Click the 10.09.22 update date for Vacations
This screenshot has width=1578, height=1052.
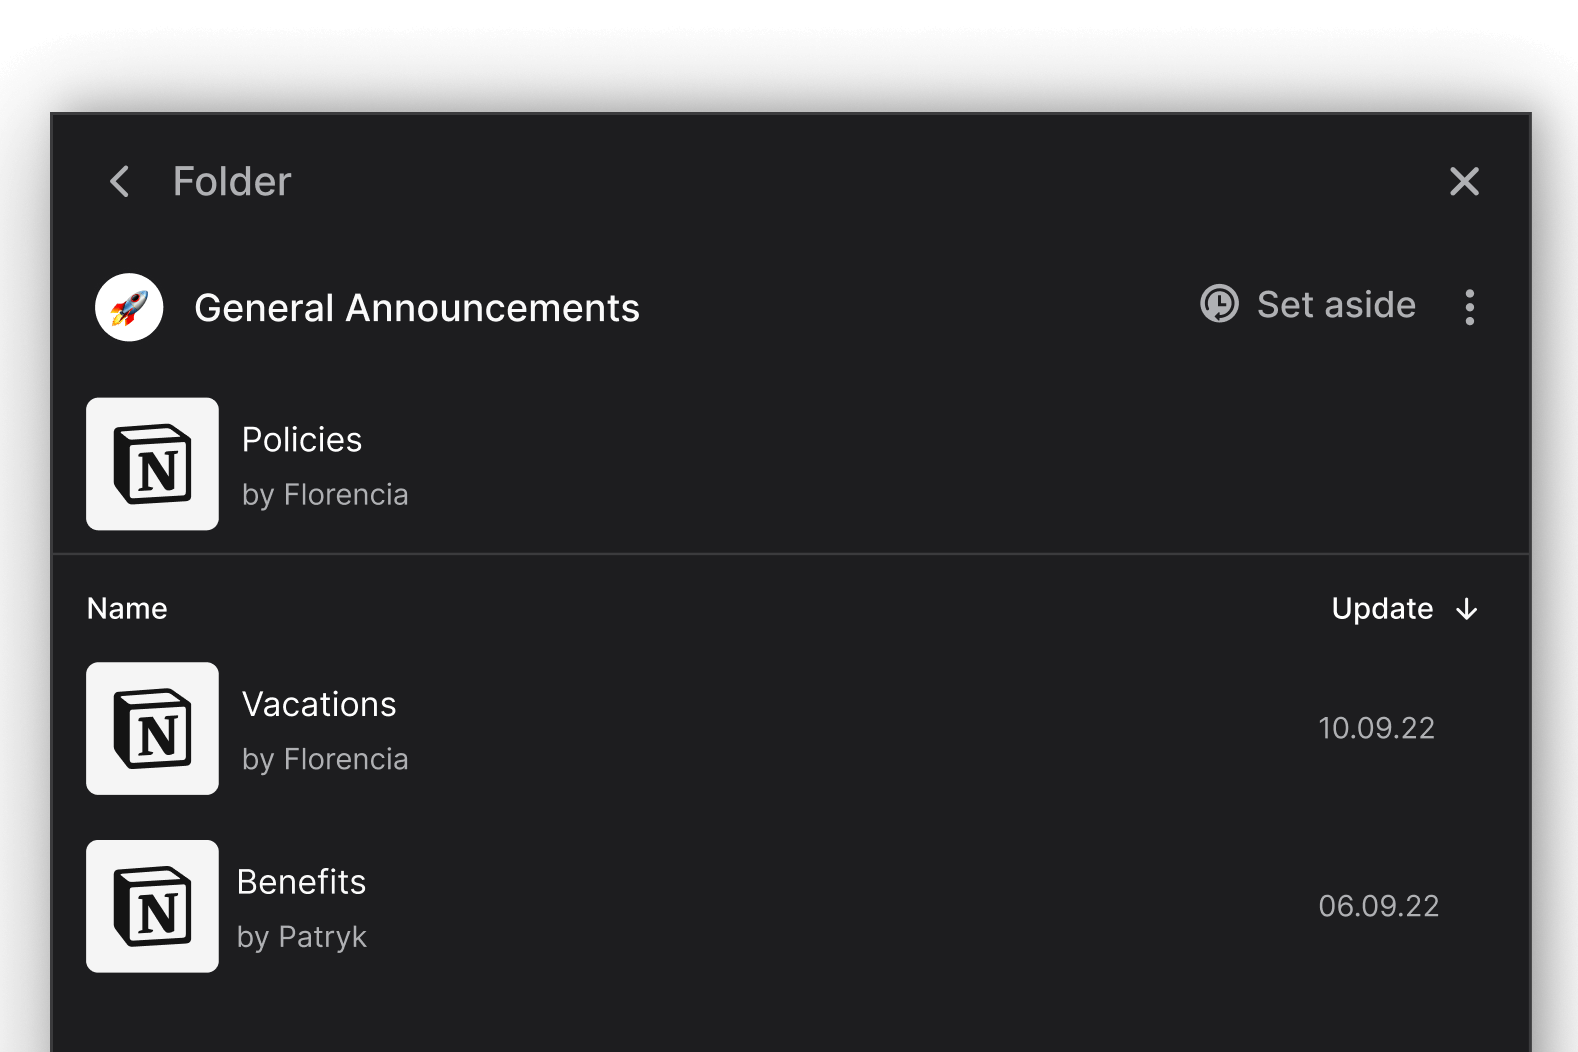1376,728
